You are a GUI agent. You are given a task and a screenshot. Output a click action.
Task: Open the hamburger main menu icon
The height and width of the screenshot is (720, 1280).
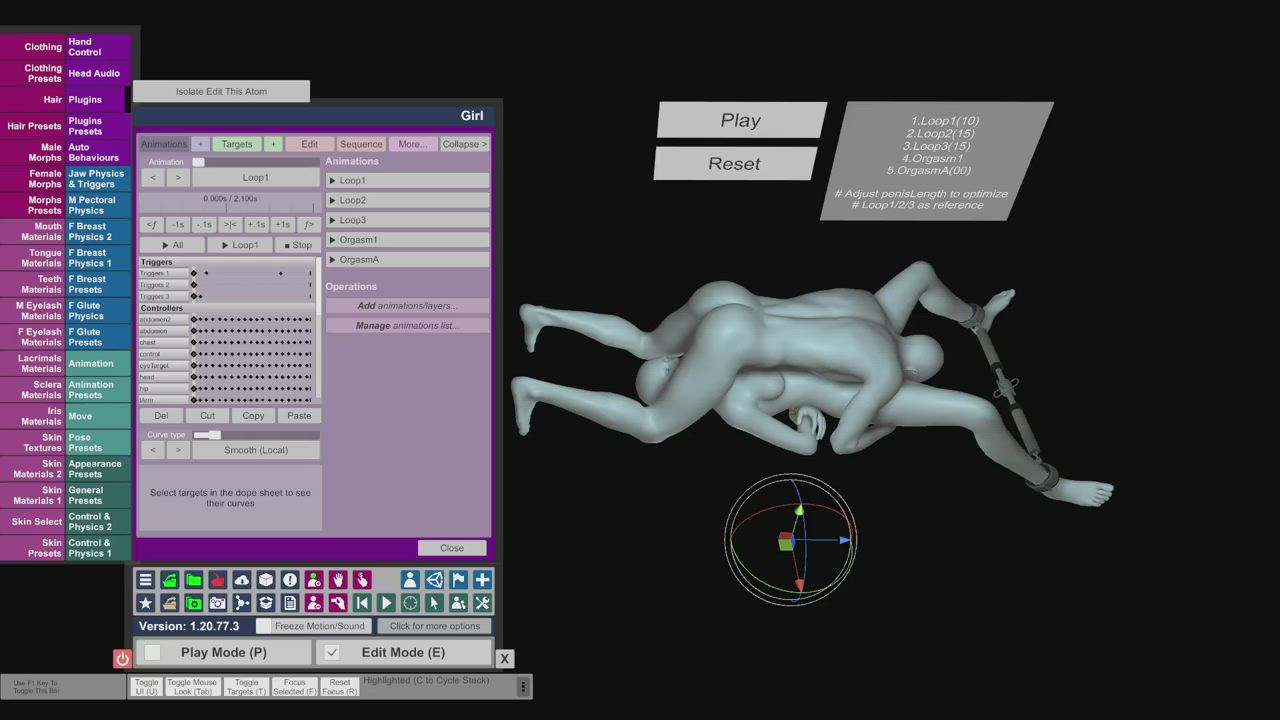point(146,580)
